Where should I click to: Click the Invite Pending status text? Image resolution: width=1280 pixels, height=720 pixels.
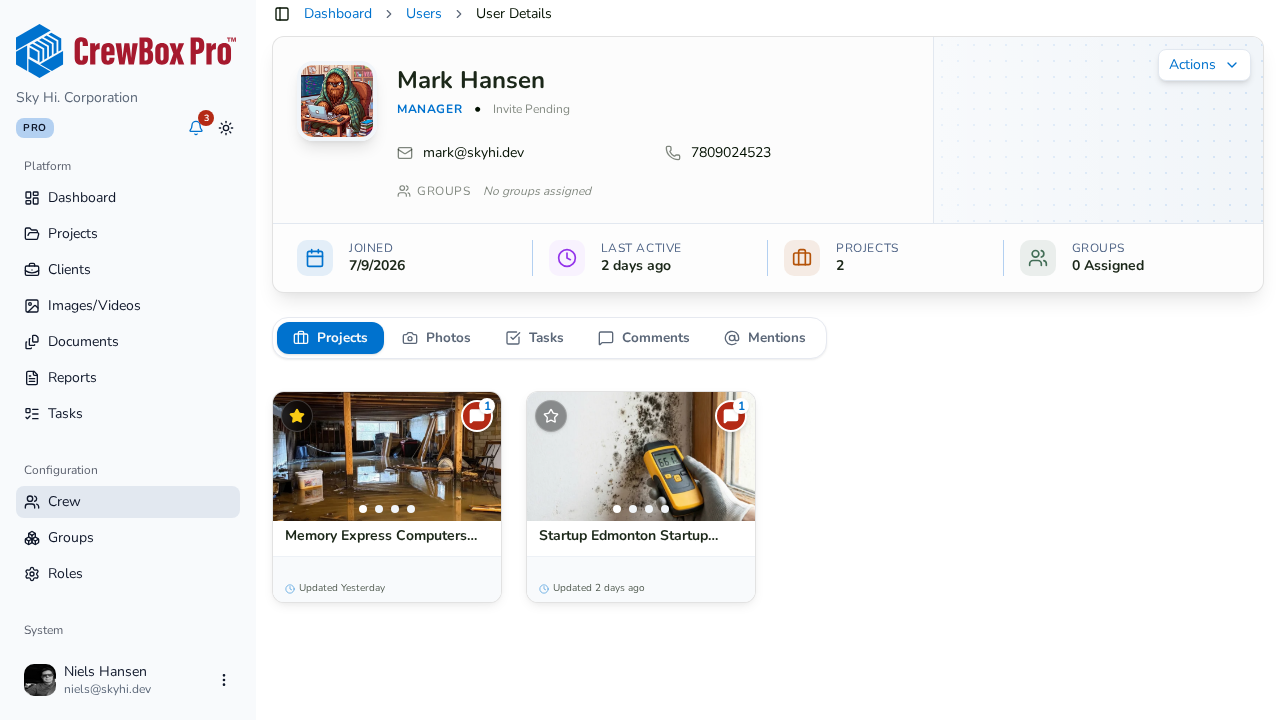[531, 109]
